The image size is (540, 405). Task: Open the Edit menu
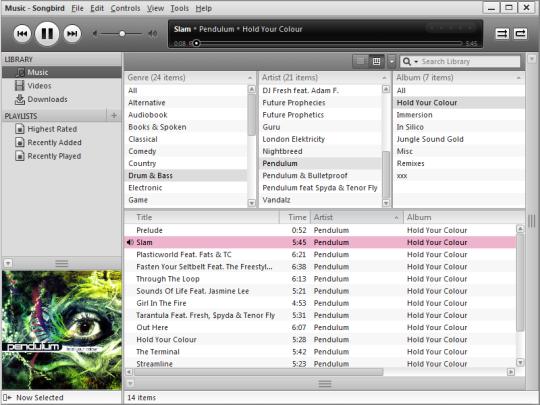[x=97, y=8]
